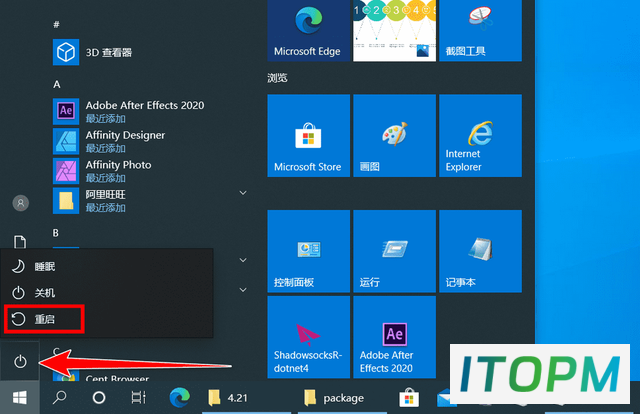Click the 浏览 tile group heading
The width and height of the screenshot is (640, 414).
pyautogui.click(x=277, y=78)
